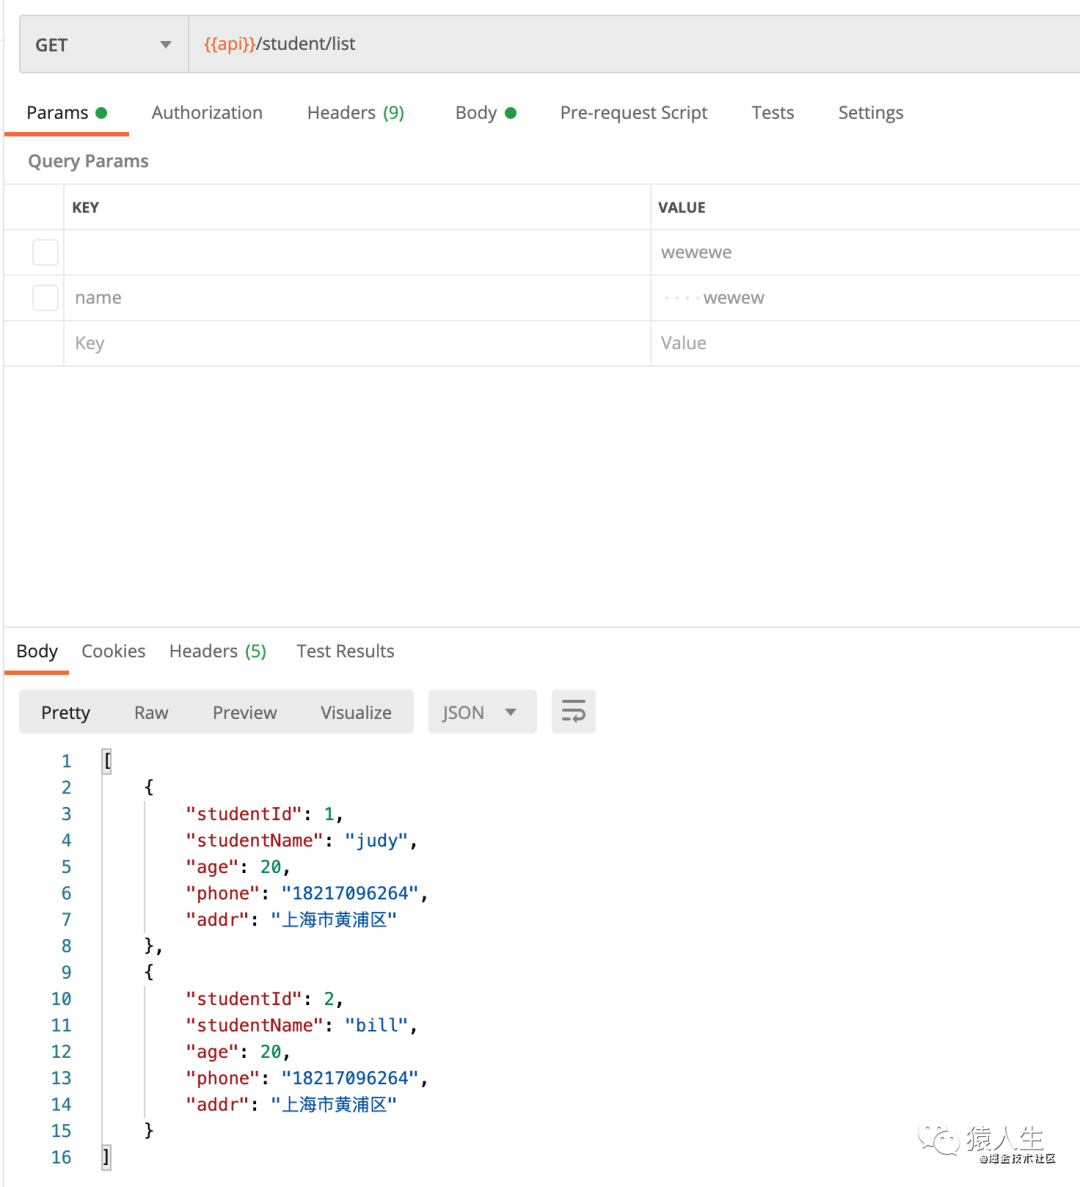Check the name parameter checkbox
This screenshot has height=1187, width=1080.
click(x=45, y=297)
